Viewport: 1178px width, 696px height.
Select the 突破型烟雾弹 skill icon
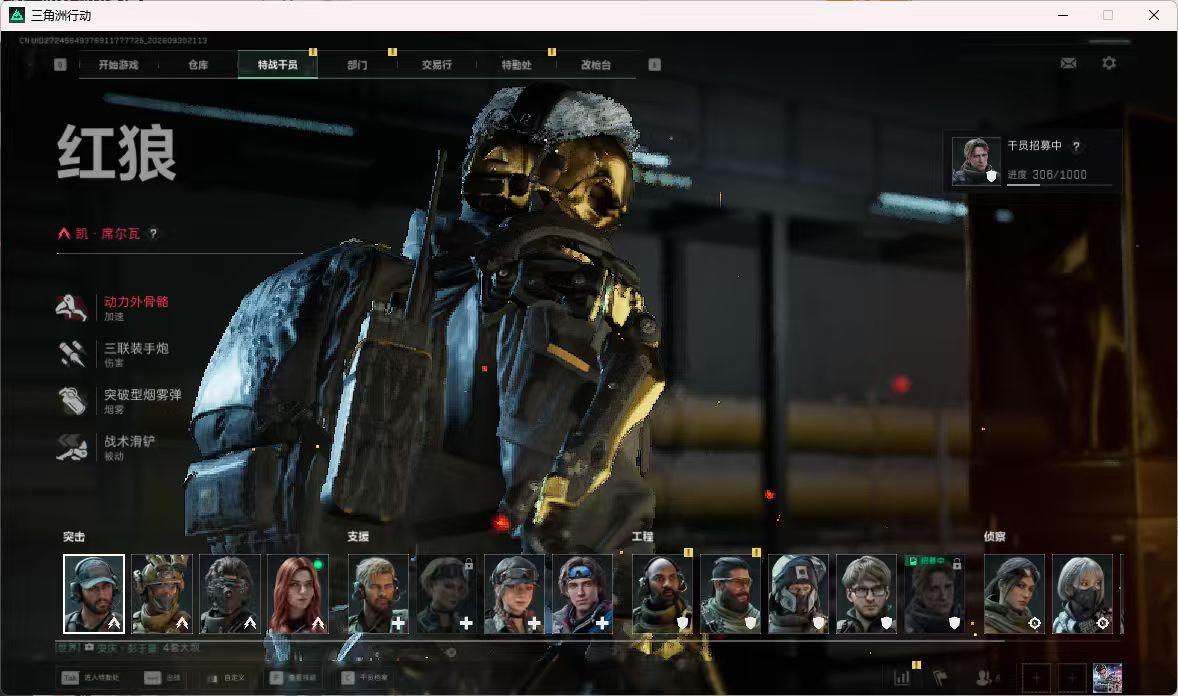click(x=72, y=401)
